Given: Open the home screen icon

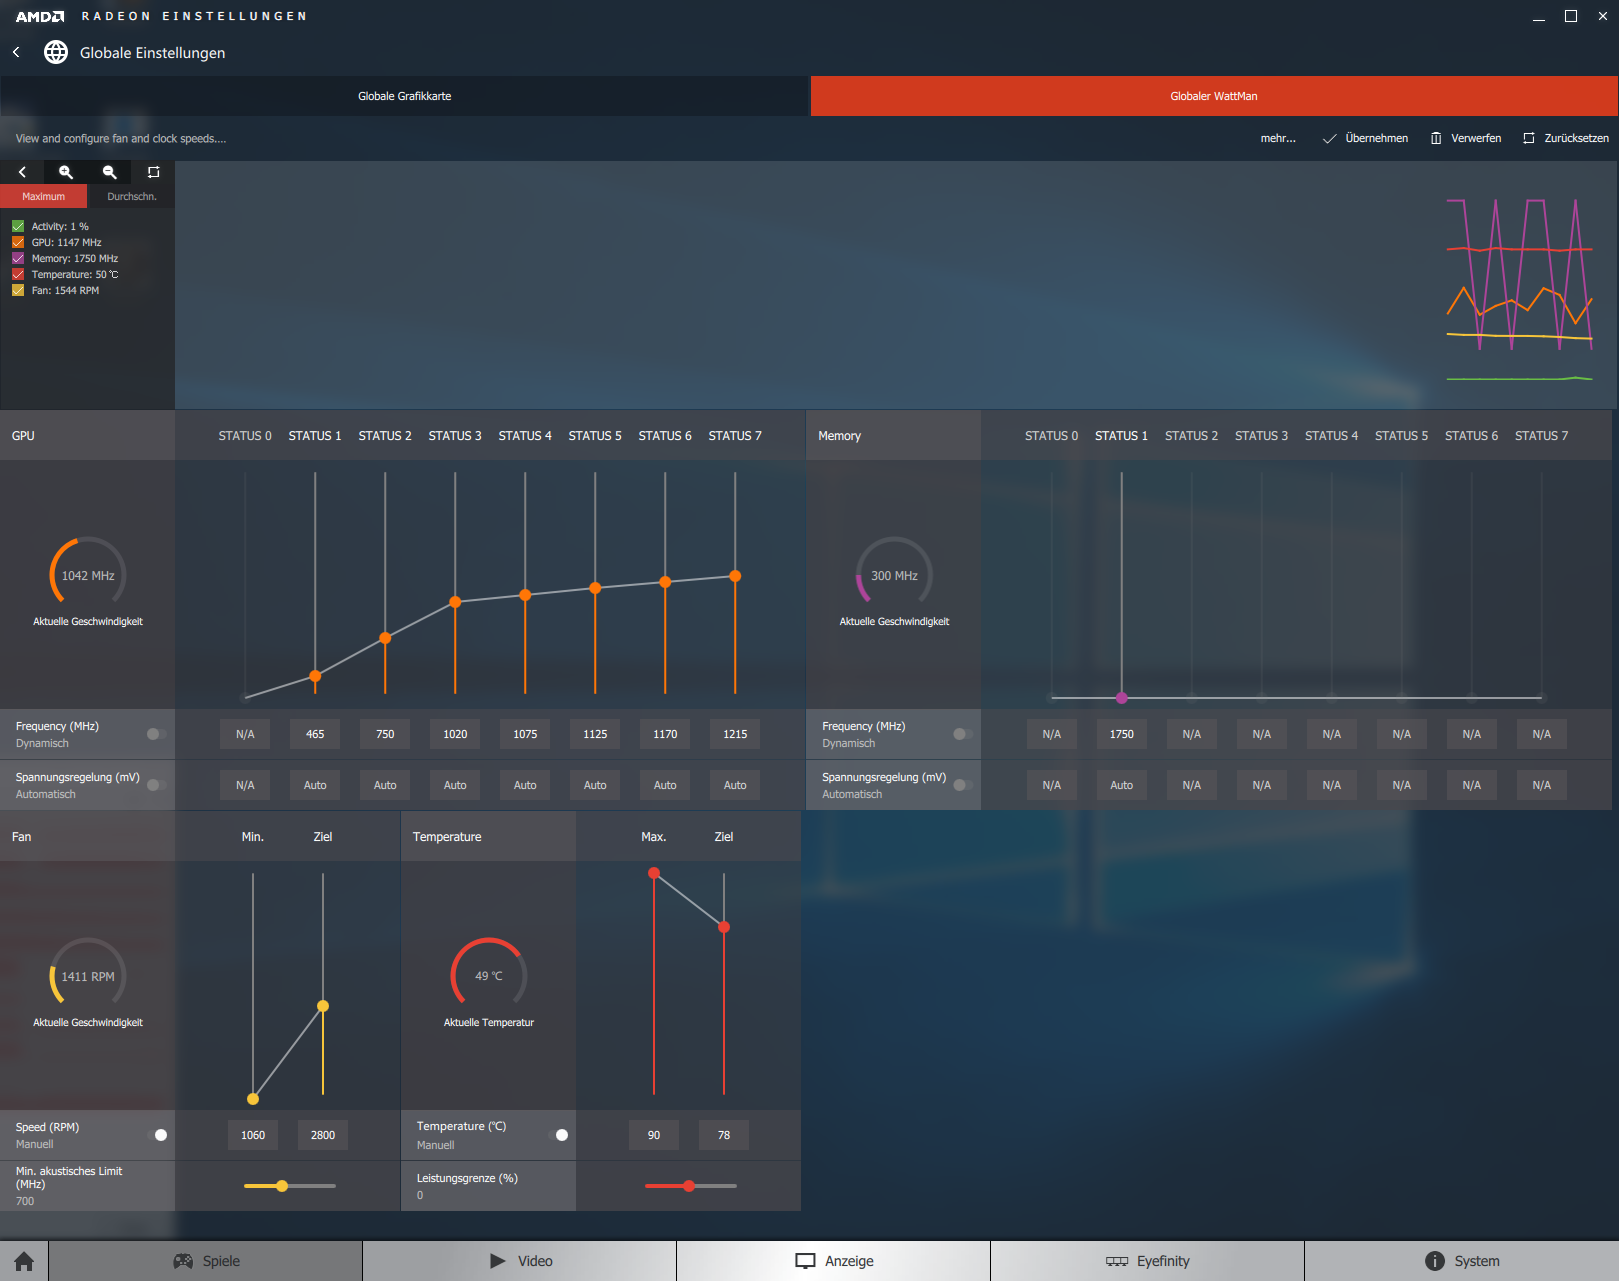Looking at the screenshot, I should pyautogui.click(x=24, y=1261).
